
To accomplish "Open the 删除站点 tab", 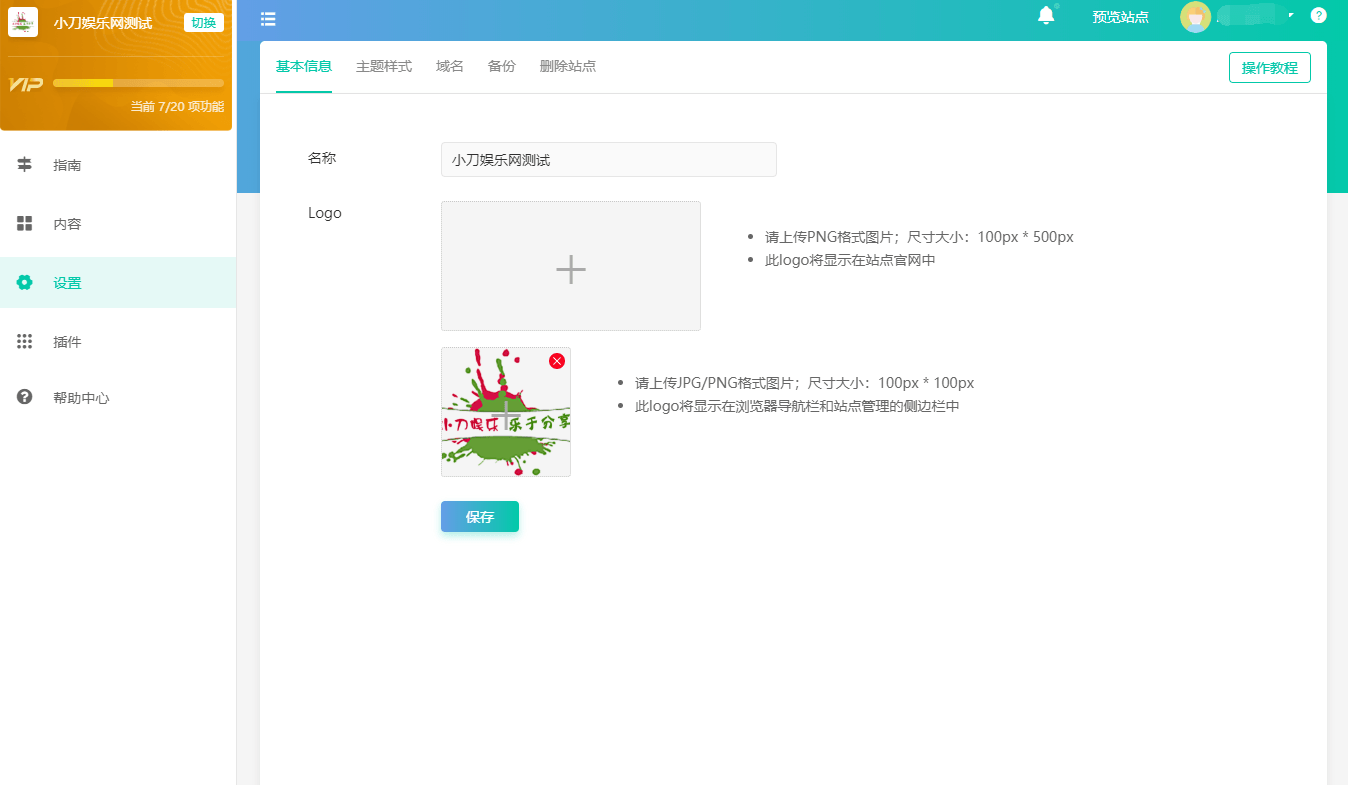I will [x=568, y=67].
